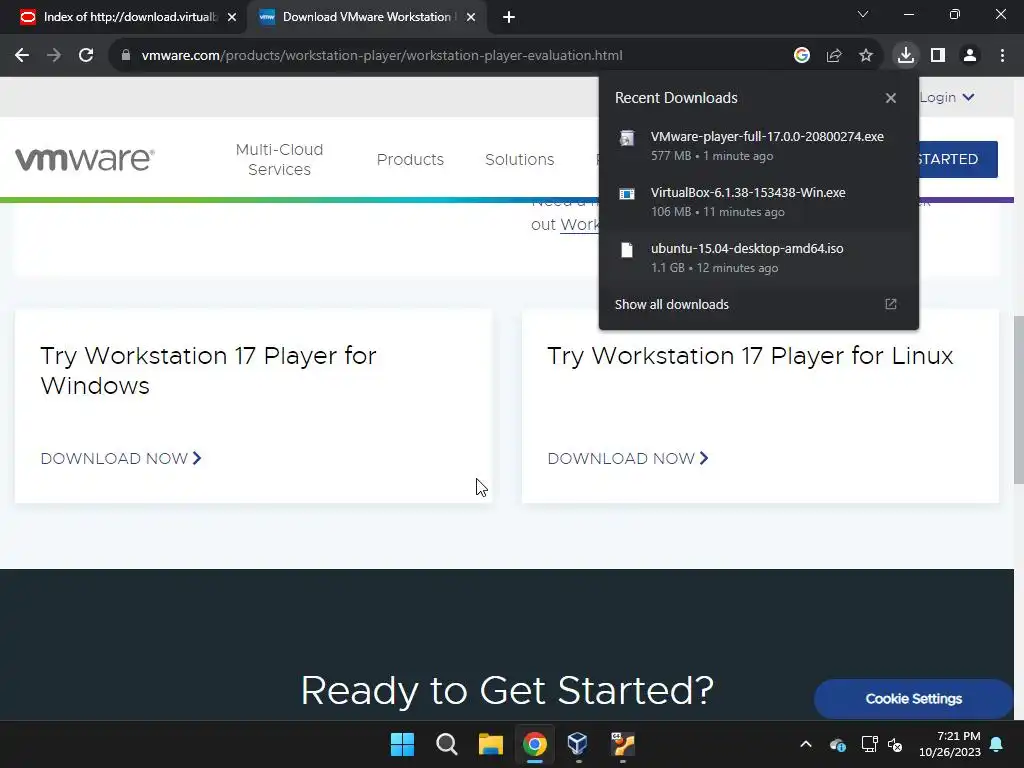Show hidden system tray icons
Screen dimensions: 1024x768
(x=806, y=744)
